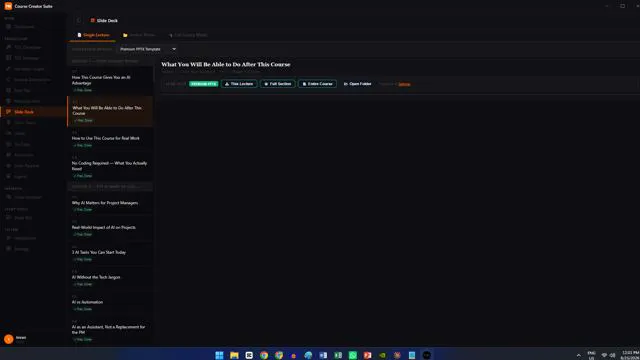Open PowerPoint from the taskbar

point(367,355)
